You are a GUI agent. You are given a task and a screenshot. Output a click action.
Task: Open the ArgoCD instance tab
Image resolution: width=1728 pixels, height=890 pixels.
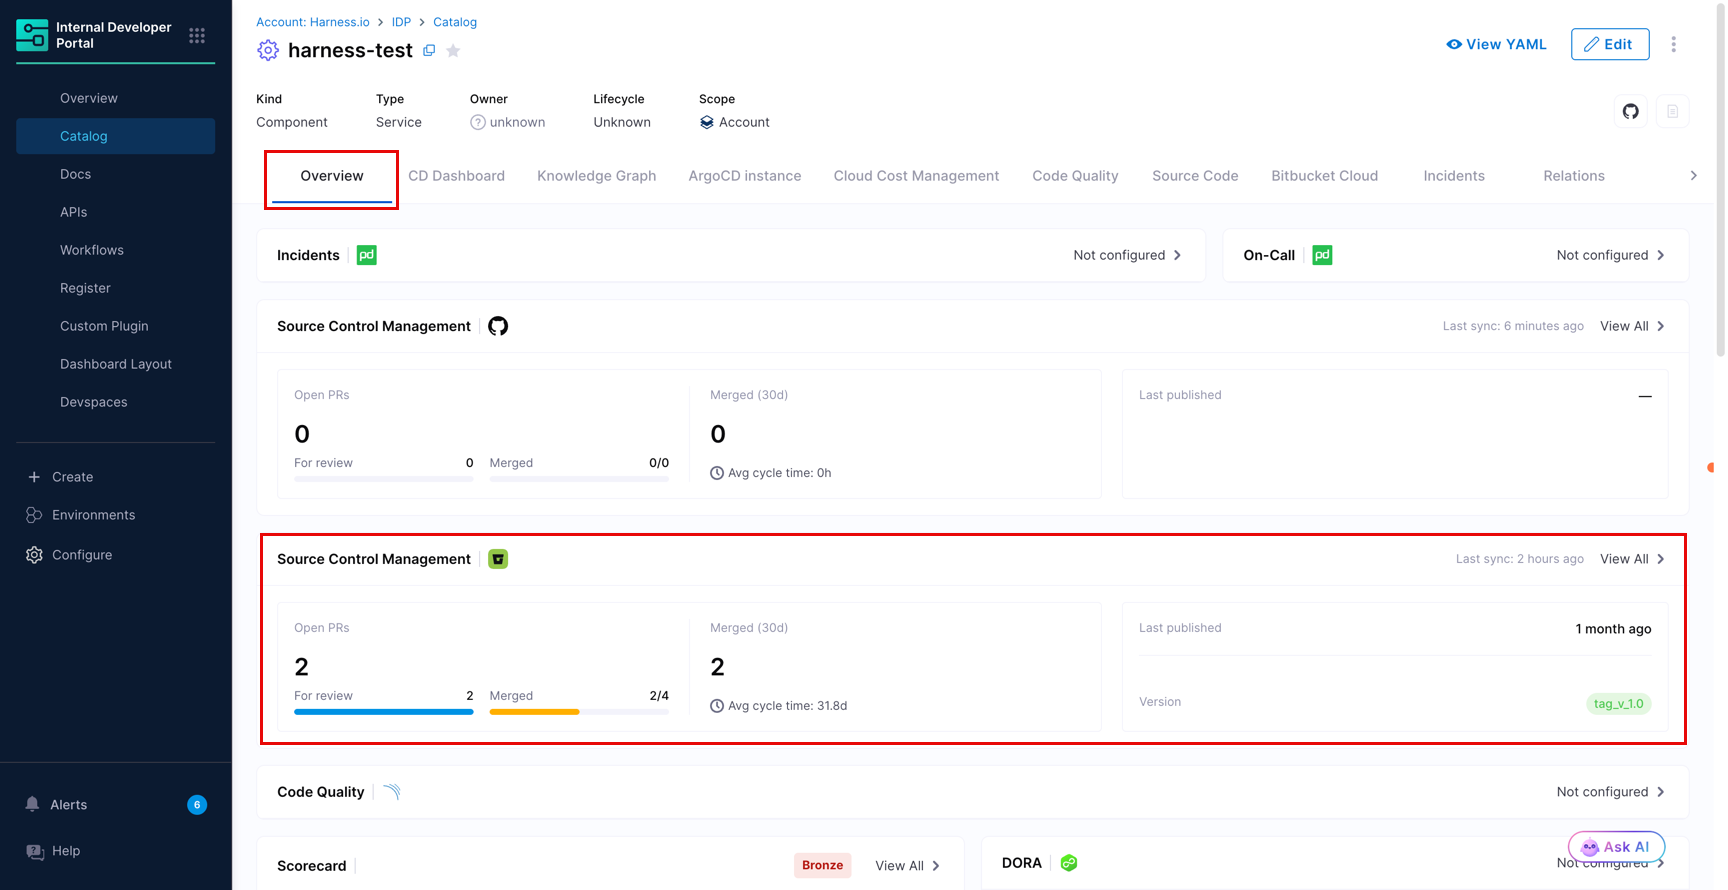pos(745,176)
